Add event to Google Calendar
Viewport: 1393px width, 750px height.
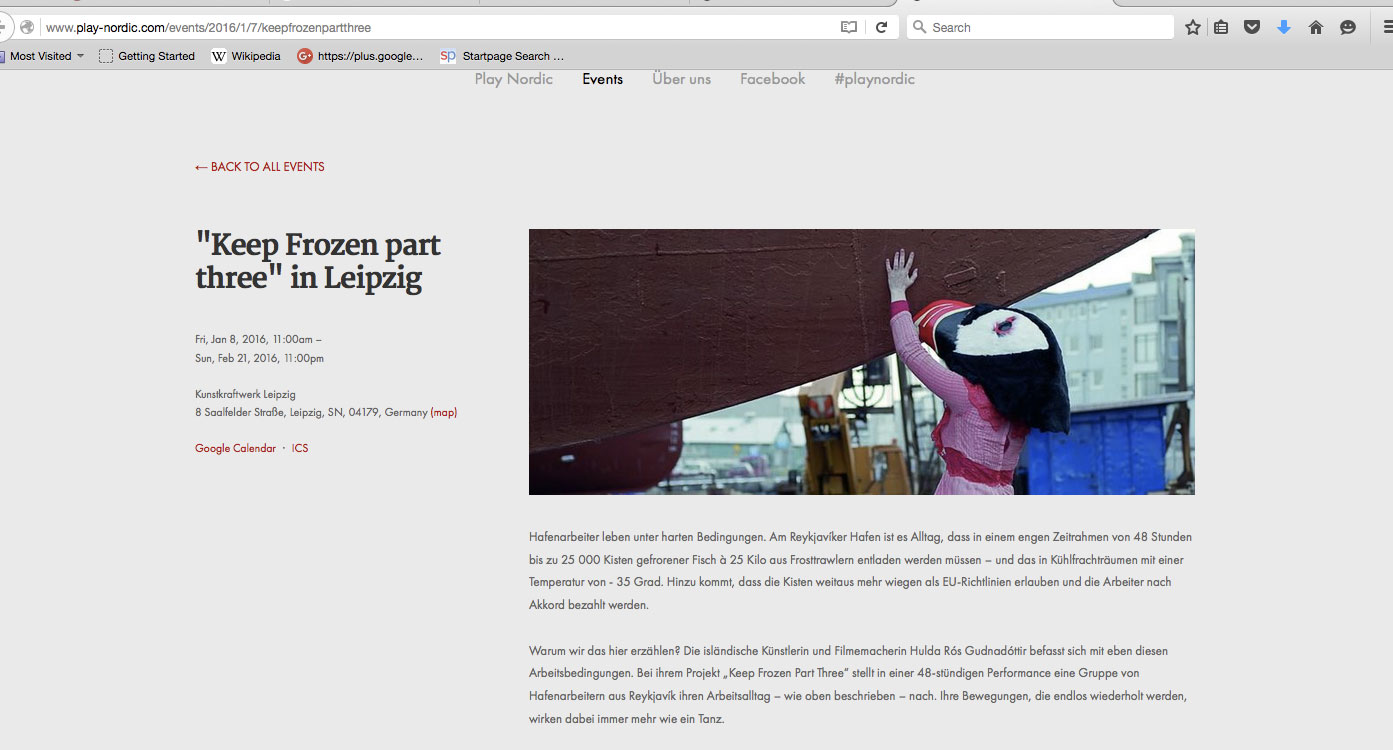(235, 448)
